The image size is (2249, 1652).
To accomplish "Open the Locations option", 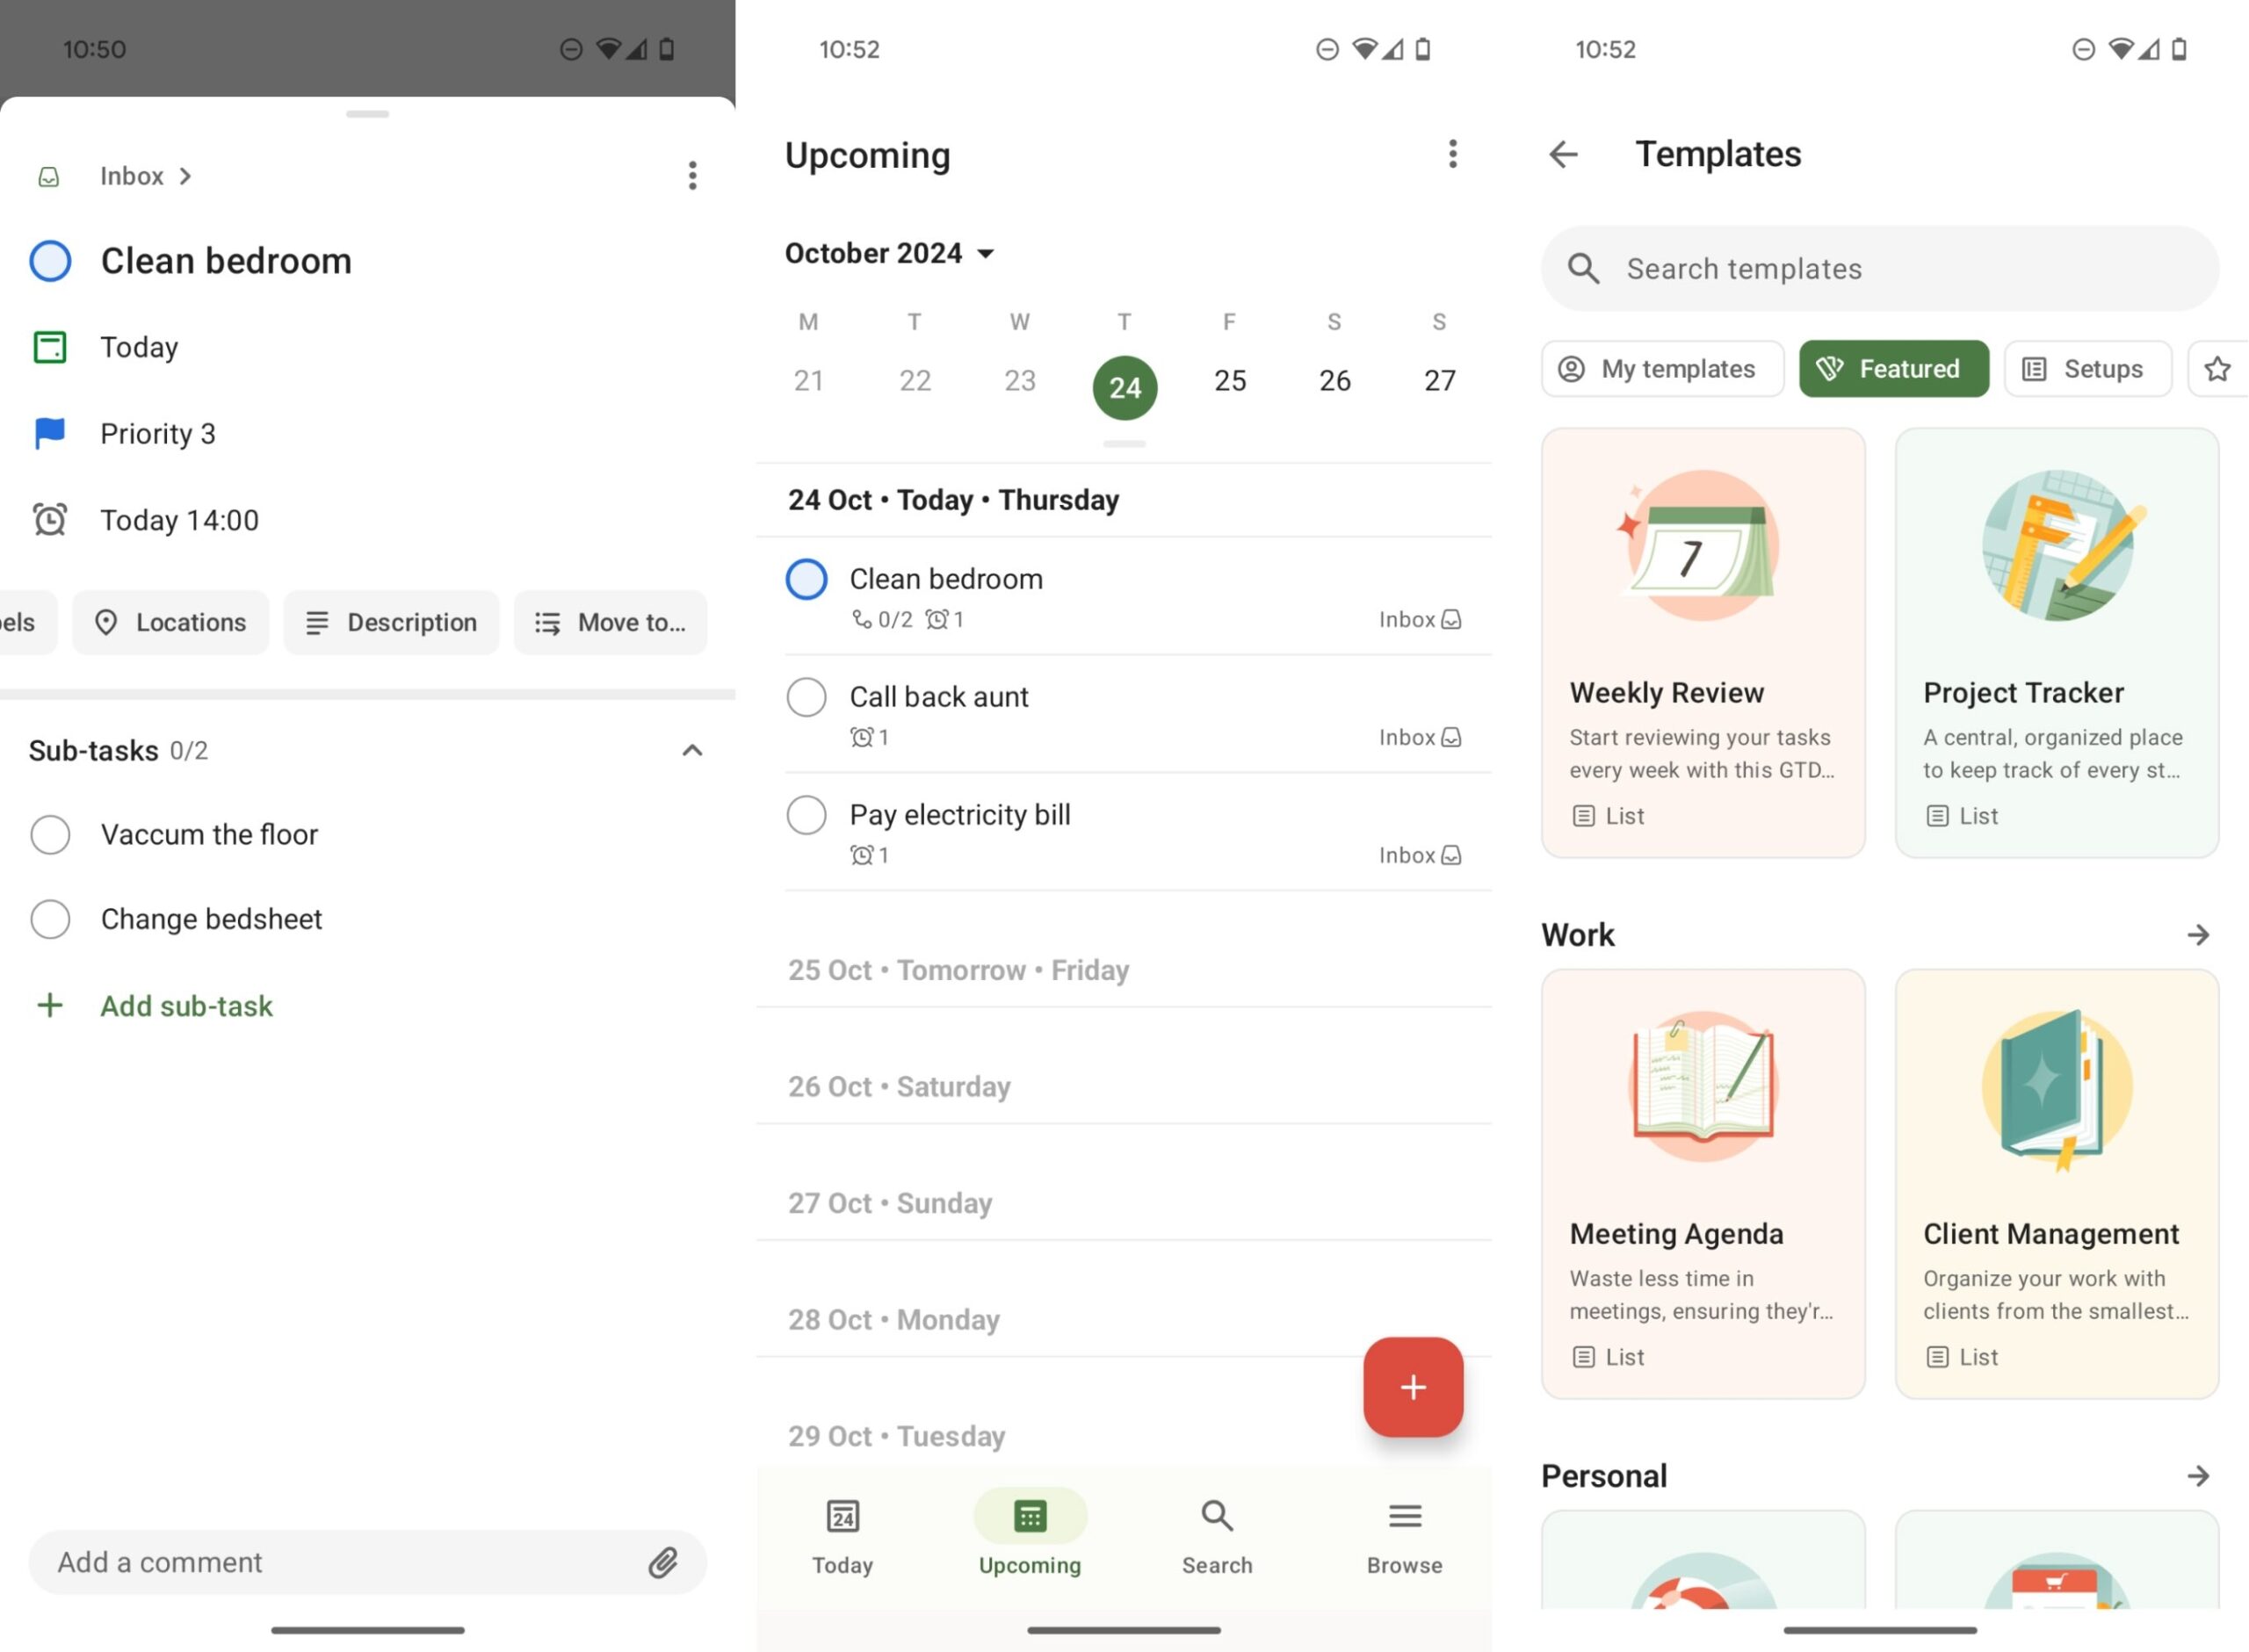I will (170, 622).
